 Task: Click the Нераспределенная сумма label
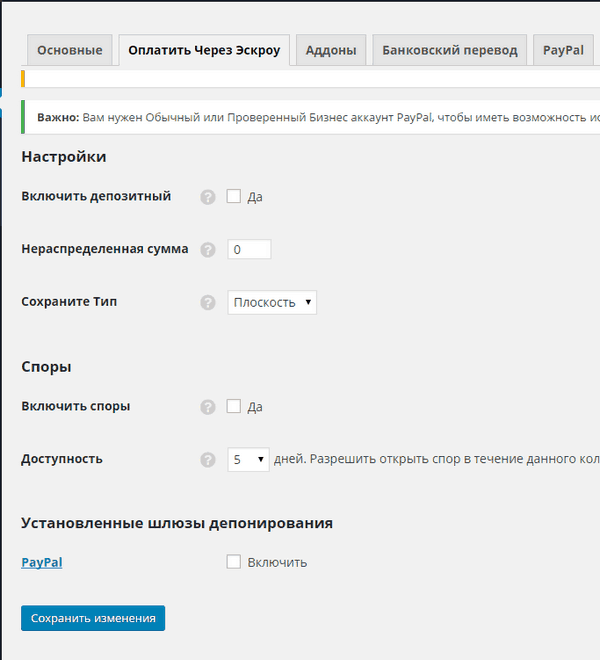(105, 249)
